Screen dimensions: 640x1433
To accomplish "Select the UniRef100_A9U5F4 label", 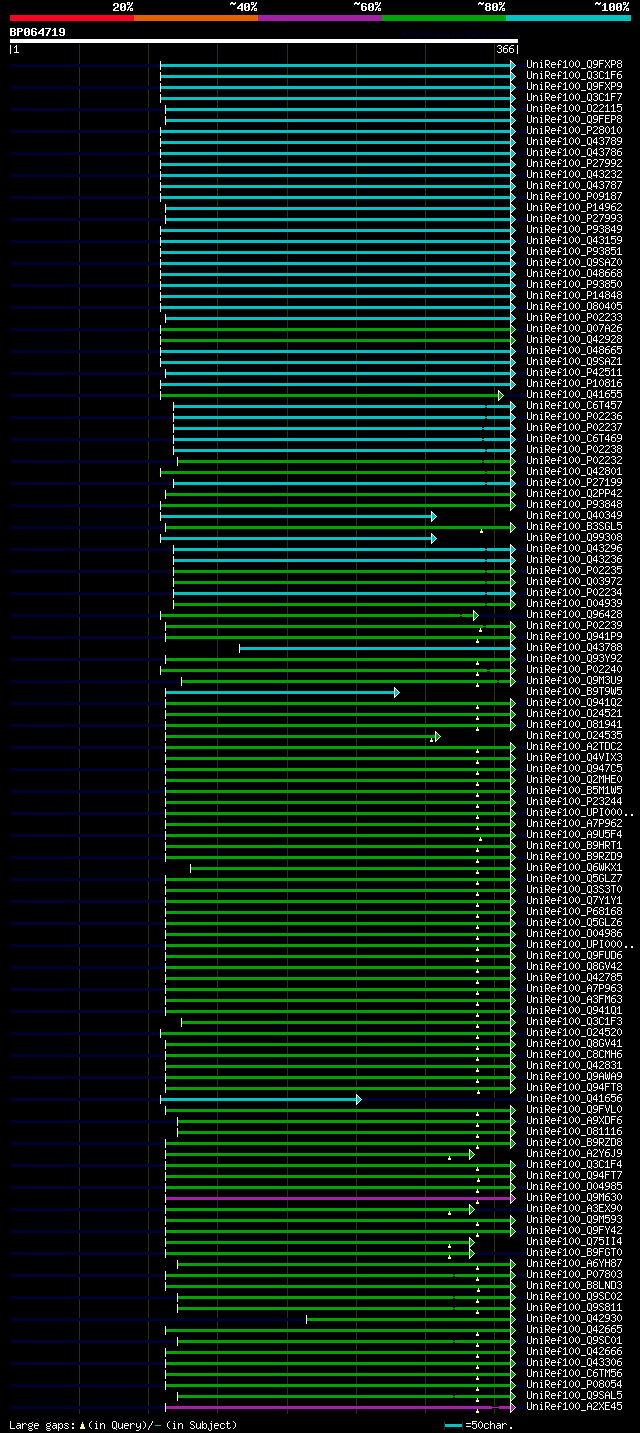I will [574, 835].
